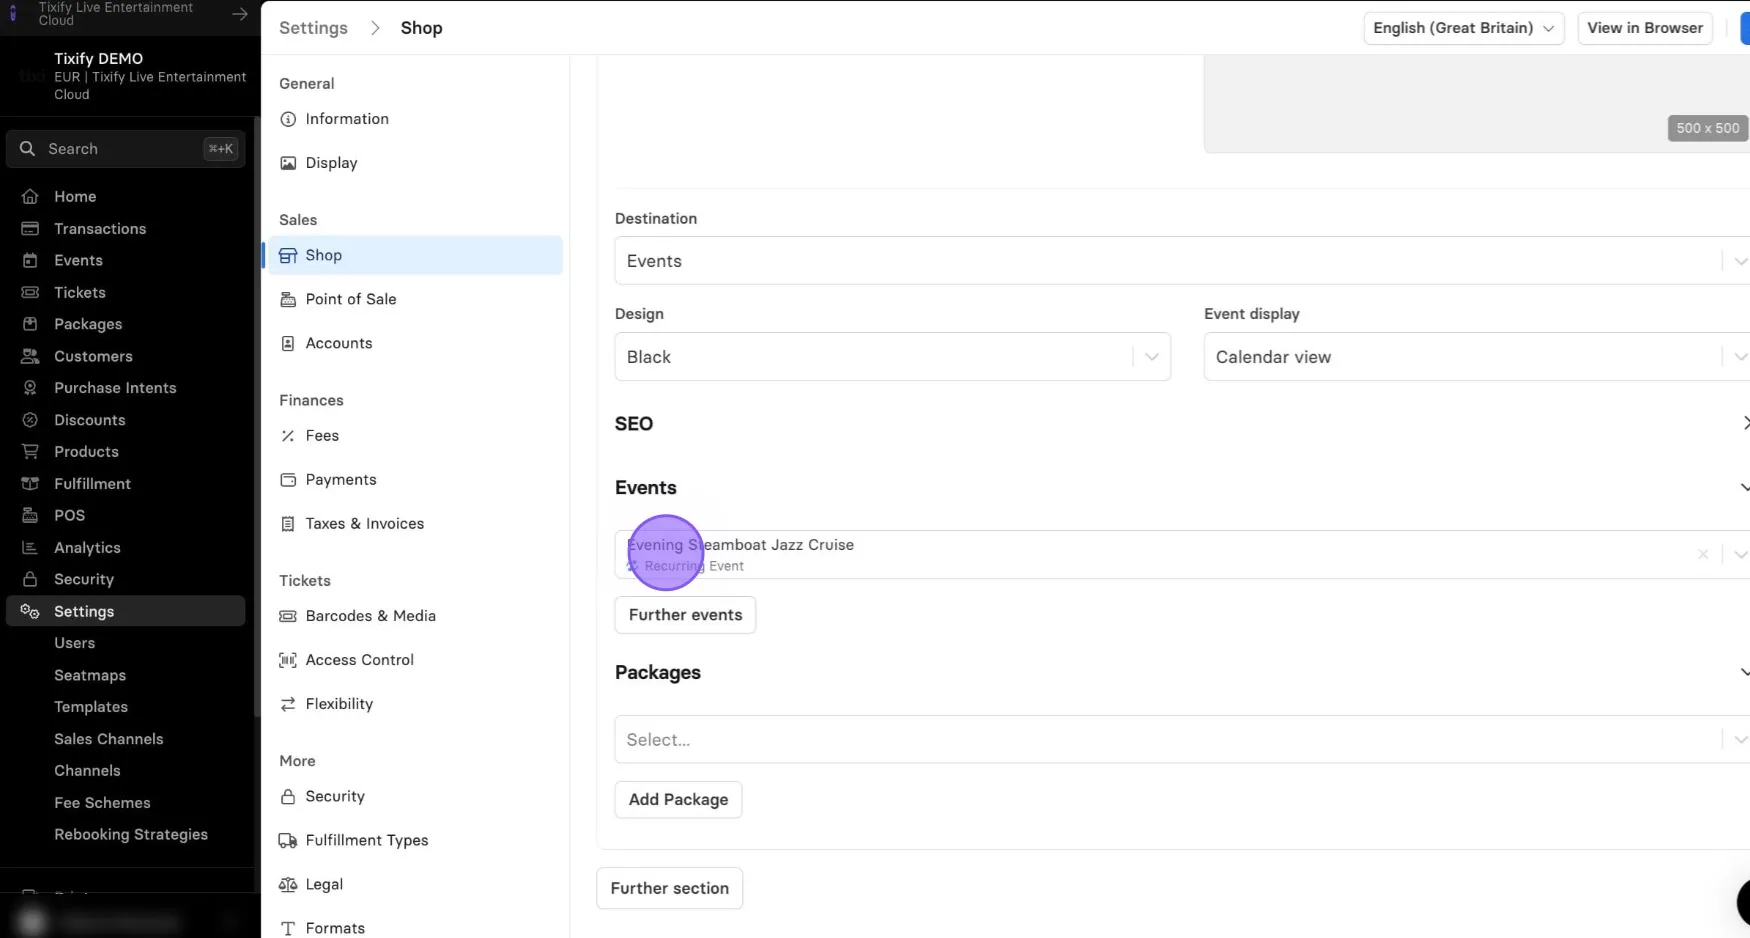Click the View in Browser button
1750x938 pixels.
(1645, 28)
